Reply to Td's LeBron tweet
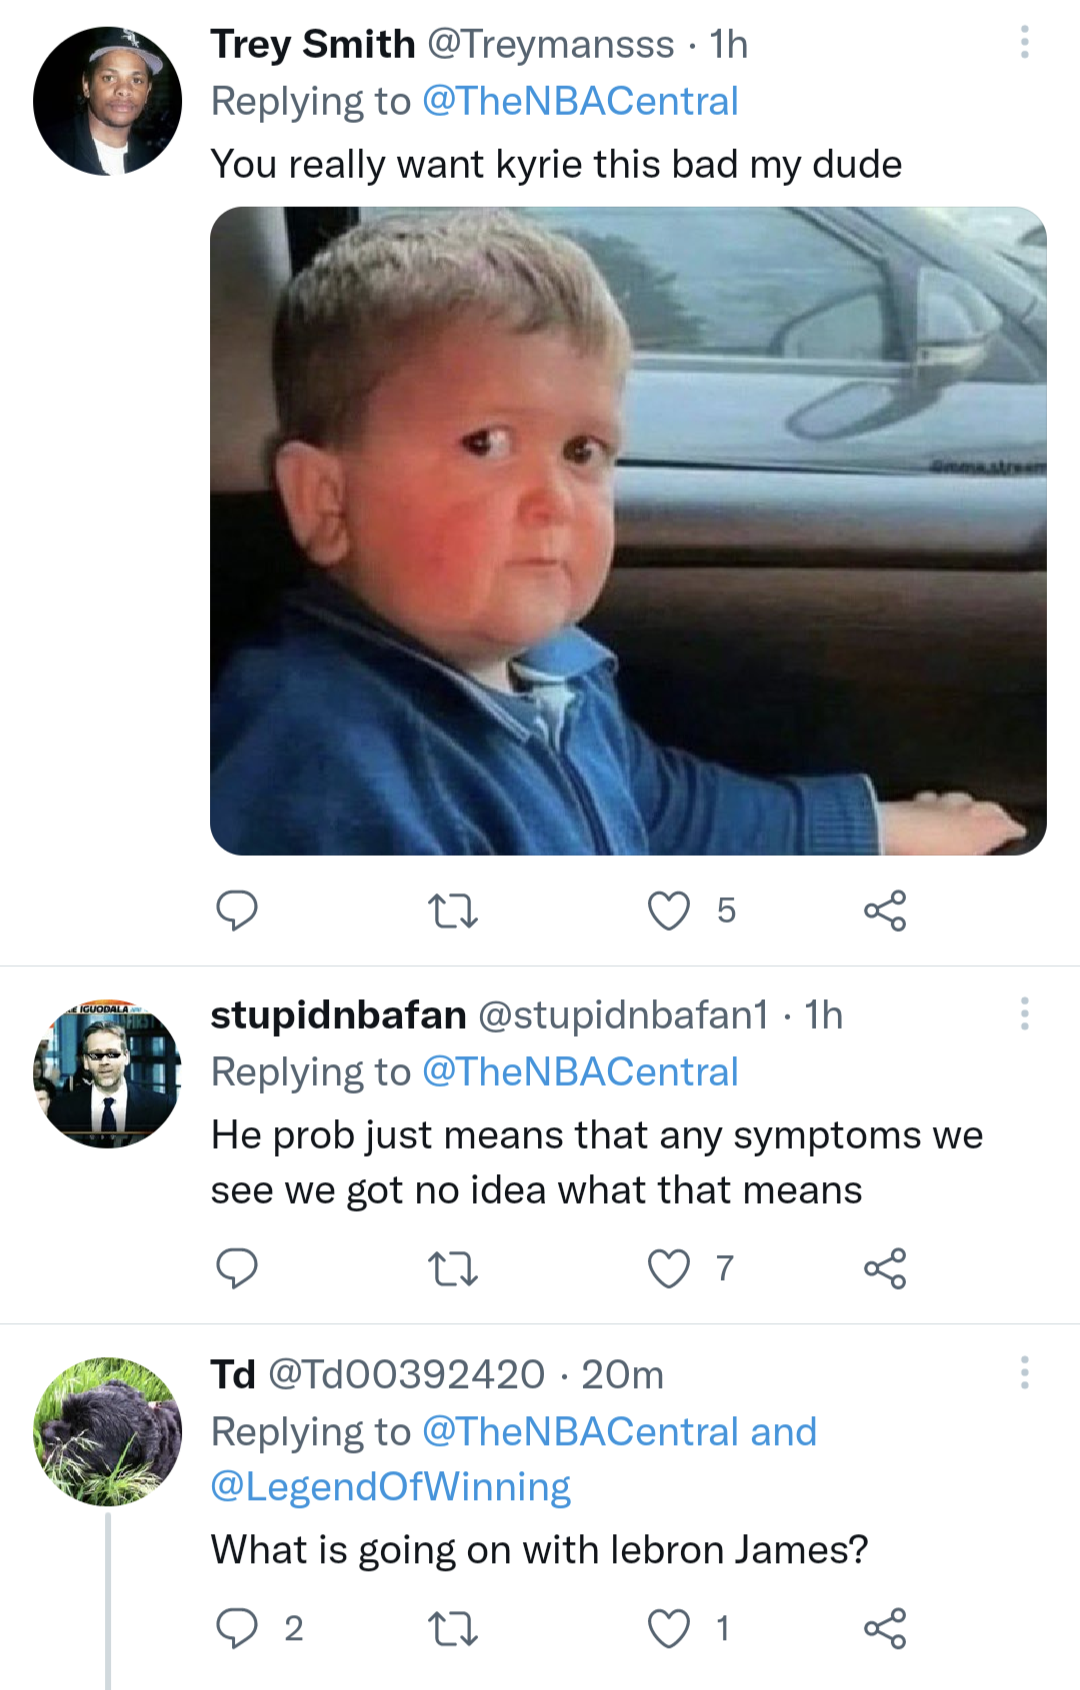1080x1690 pixels. point(237,1628)
